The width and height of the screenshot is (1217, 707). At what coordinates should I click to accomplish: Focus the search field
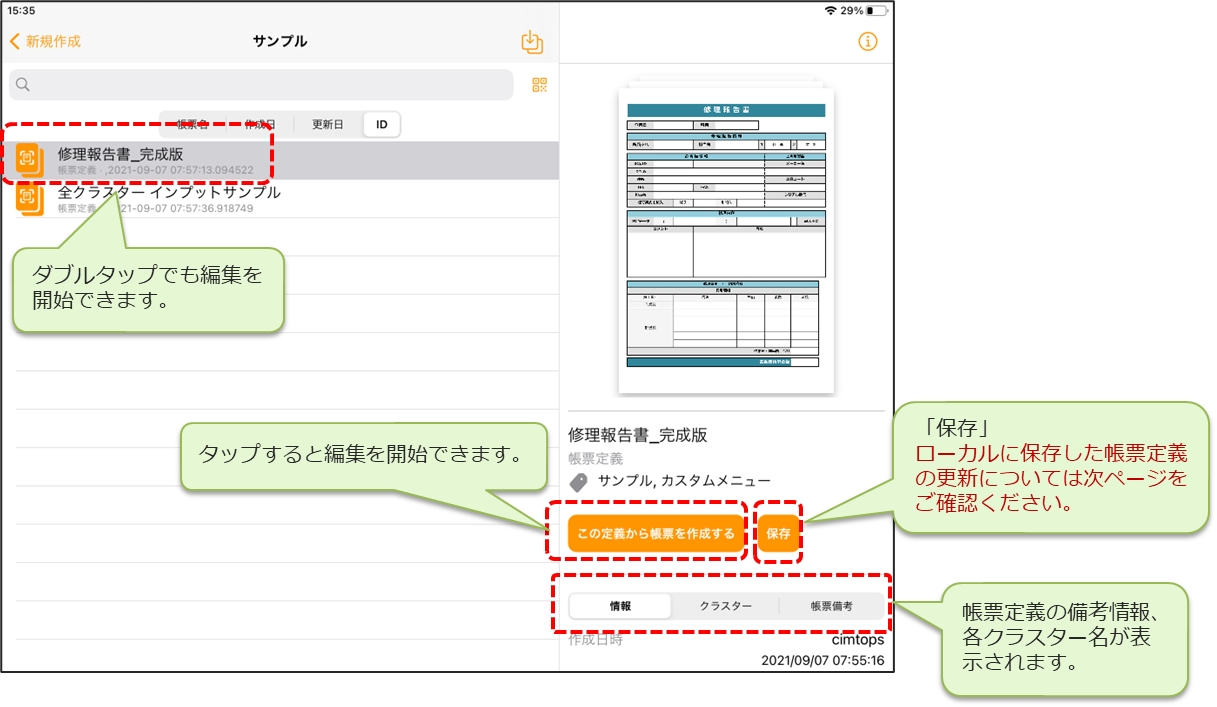click(x=262, y=85)
